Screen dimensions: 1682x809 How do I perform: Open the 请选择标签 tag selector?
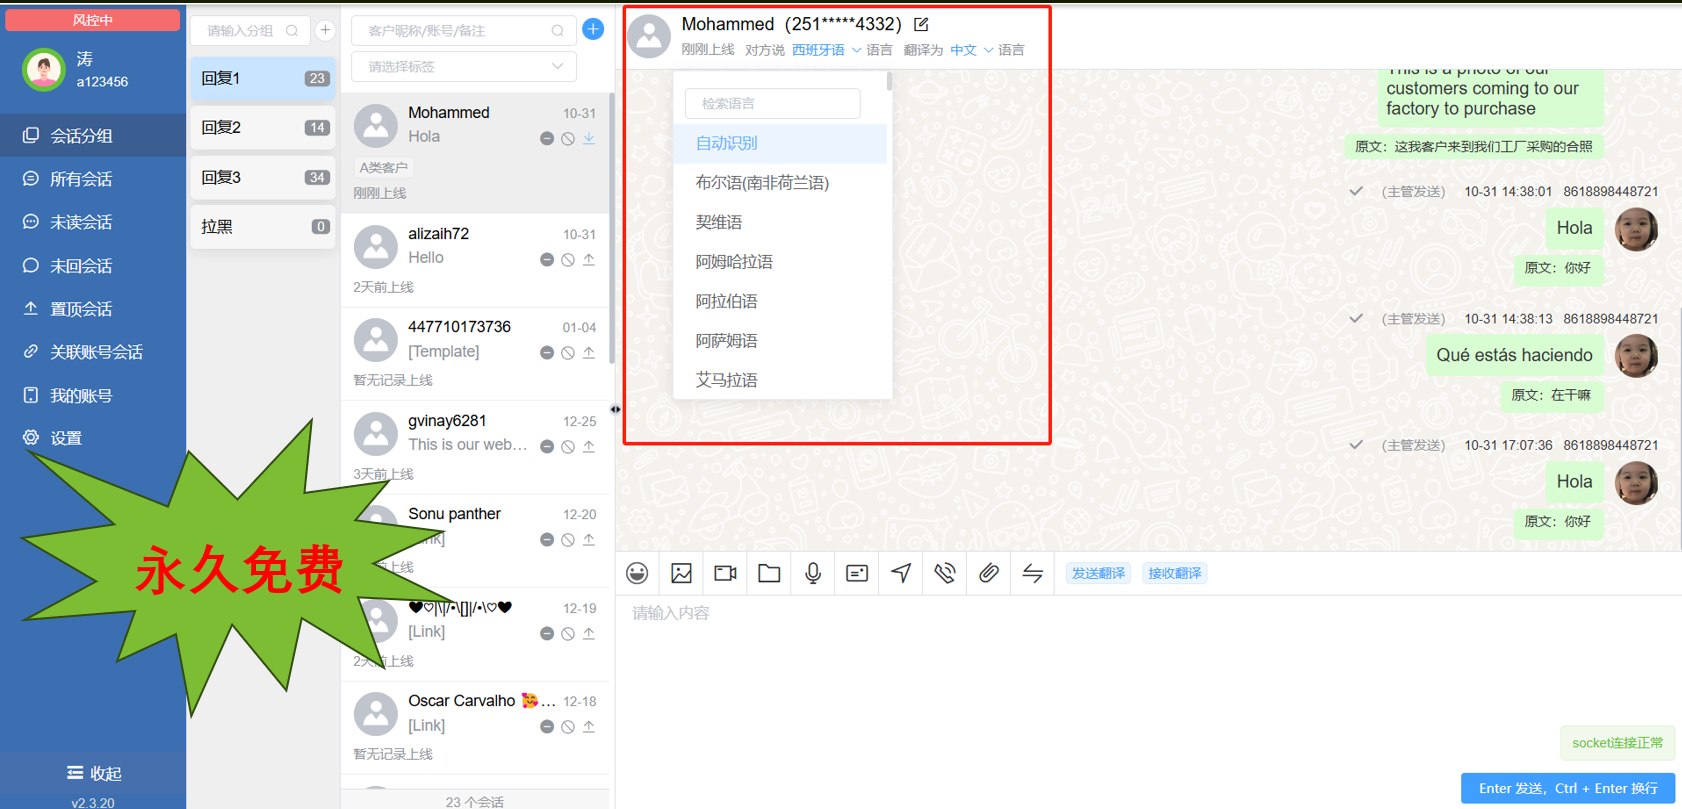click(x=464, y=67)
